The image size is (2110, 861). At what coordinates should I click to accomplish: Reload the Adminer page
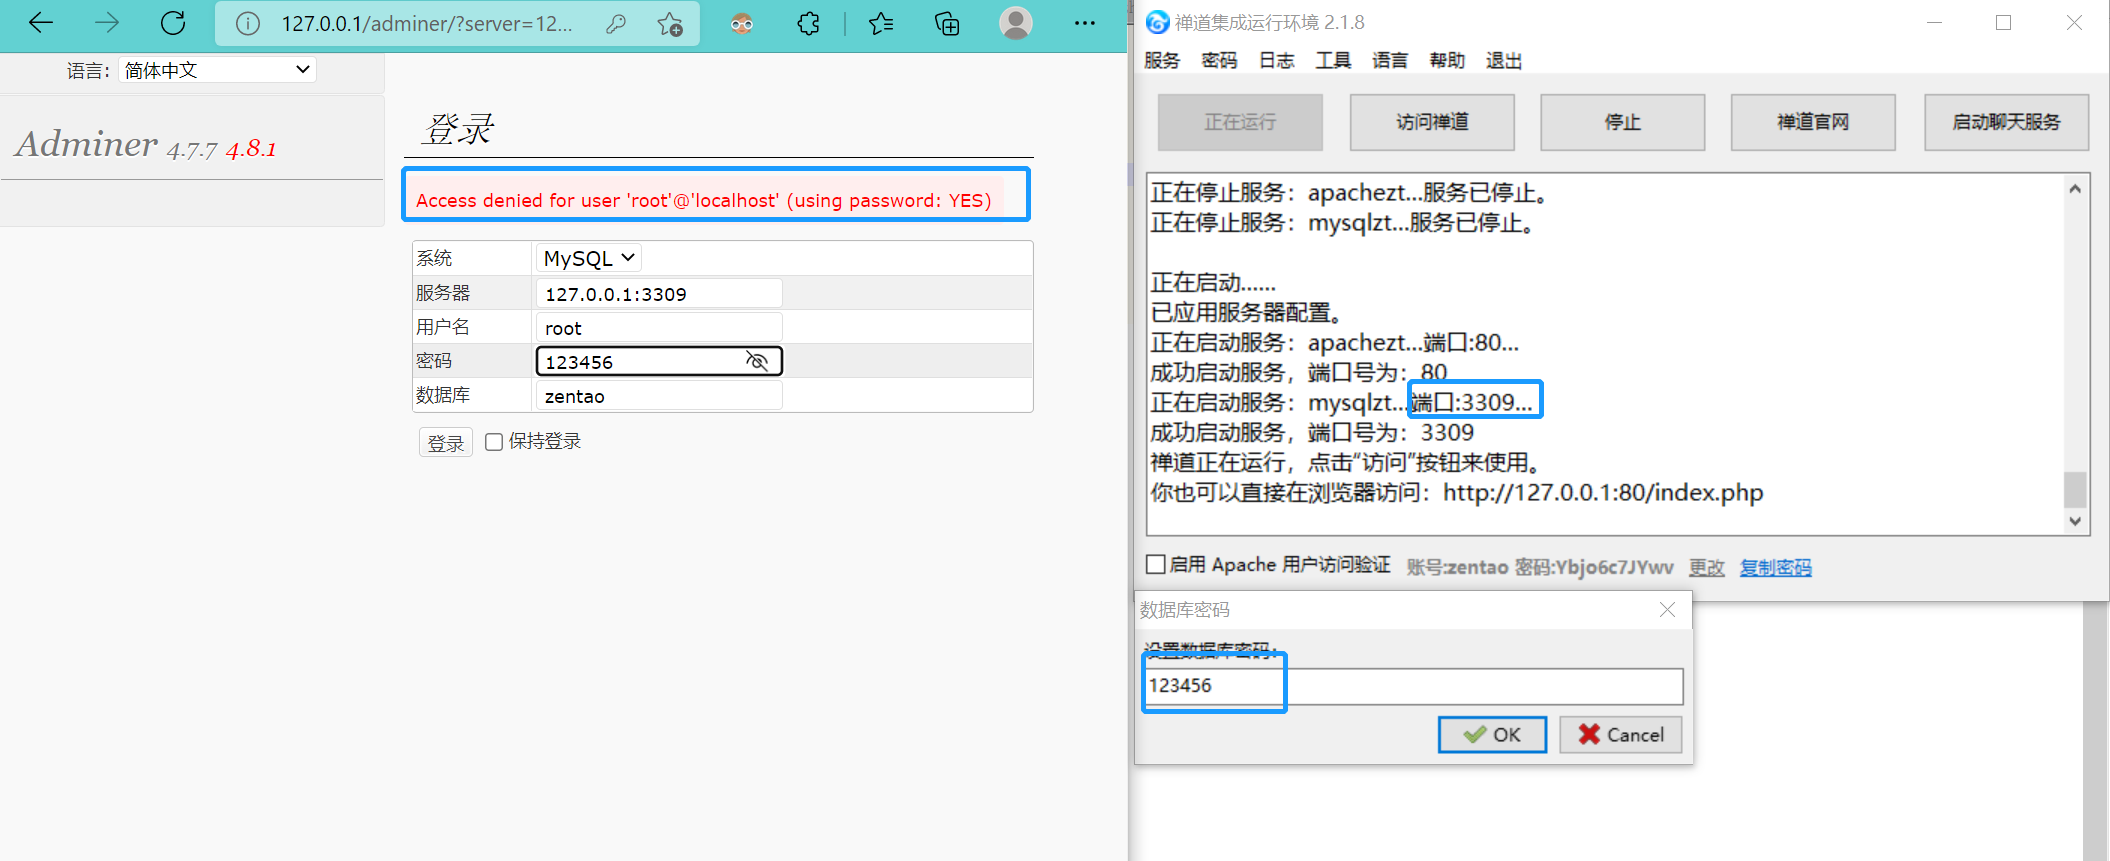point(173,23)
